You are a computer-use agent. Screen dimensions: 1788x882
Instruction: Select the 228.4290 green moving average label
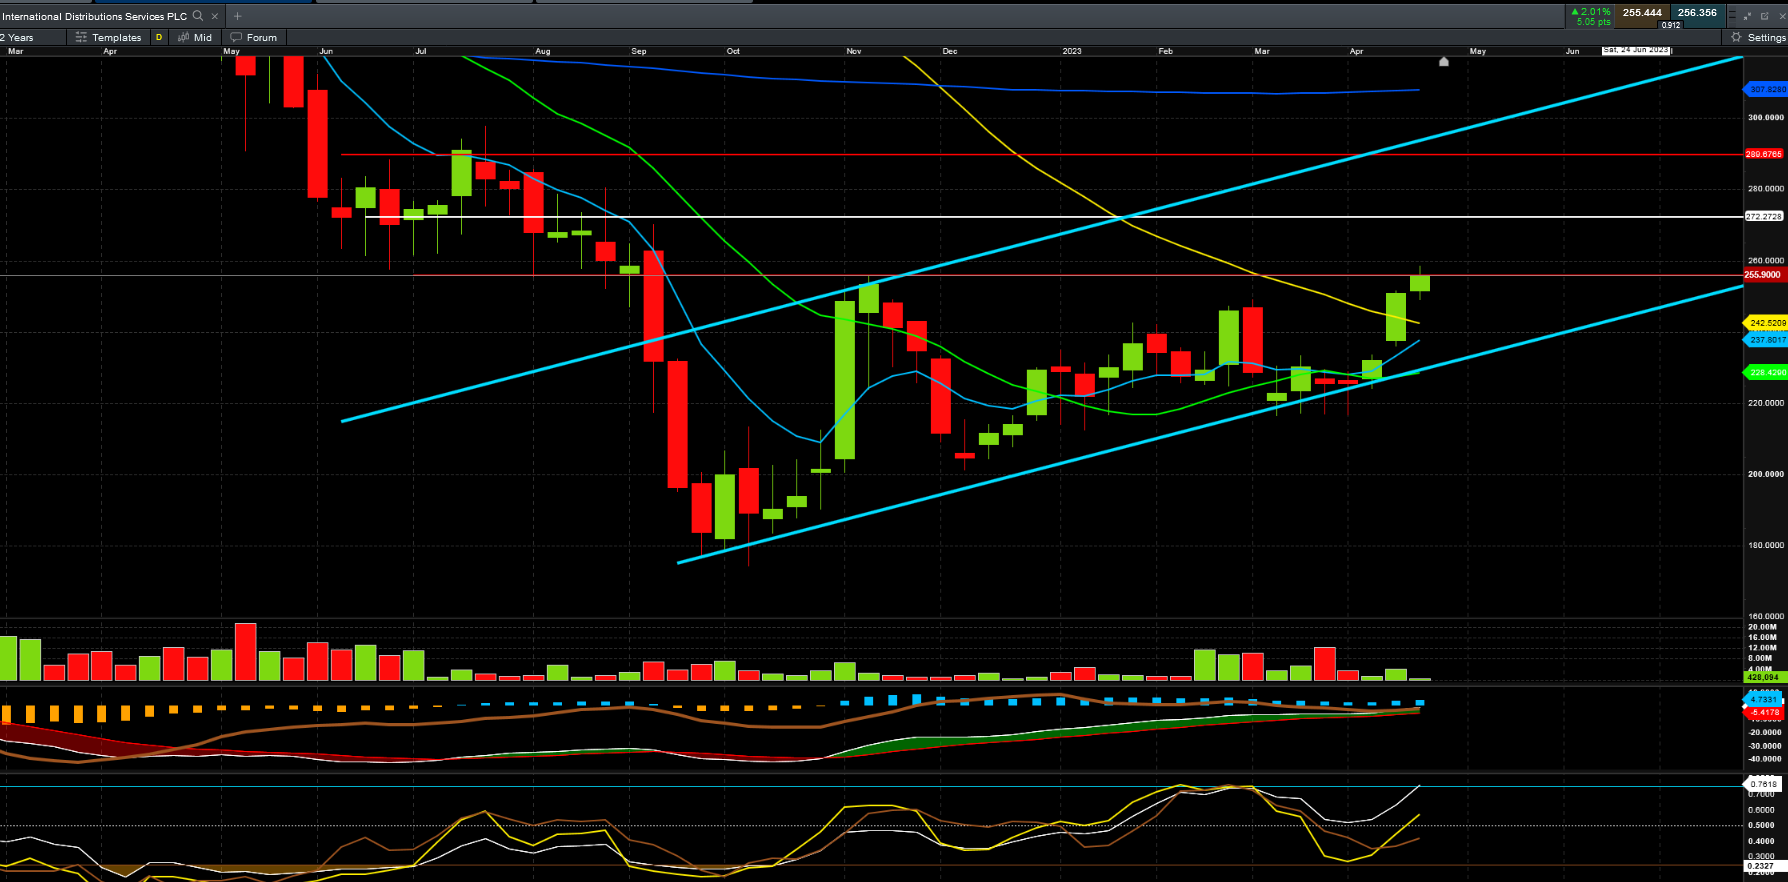[x=1766, y=373]
